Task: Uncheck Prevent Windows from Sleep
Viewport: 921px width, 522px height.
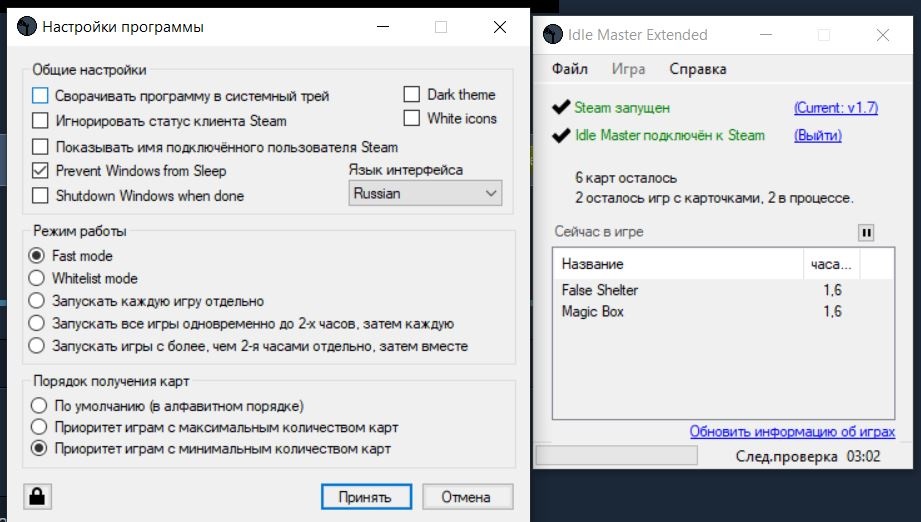Action: 40,170
